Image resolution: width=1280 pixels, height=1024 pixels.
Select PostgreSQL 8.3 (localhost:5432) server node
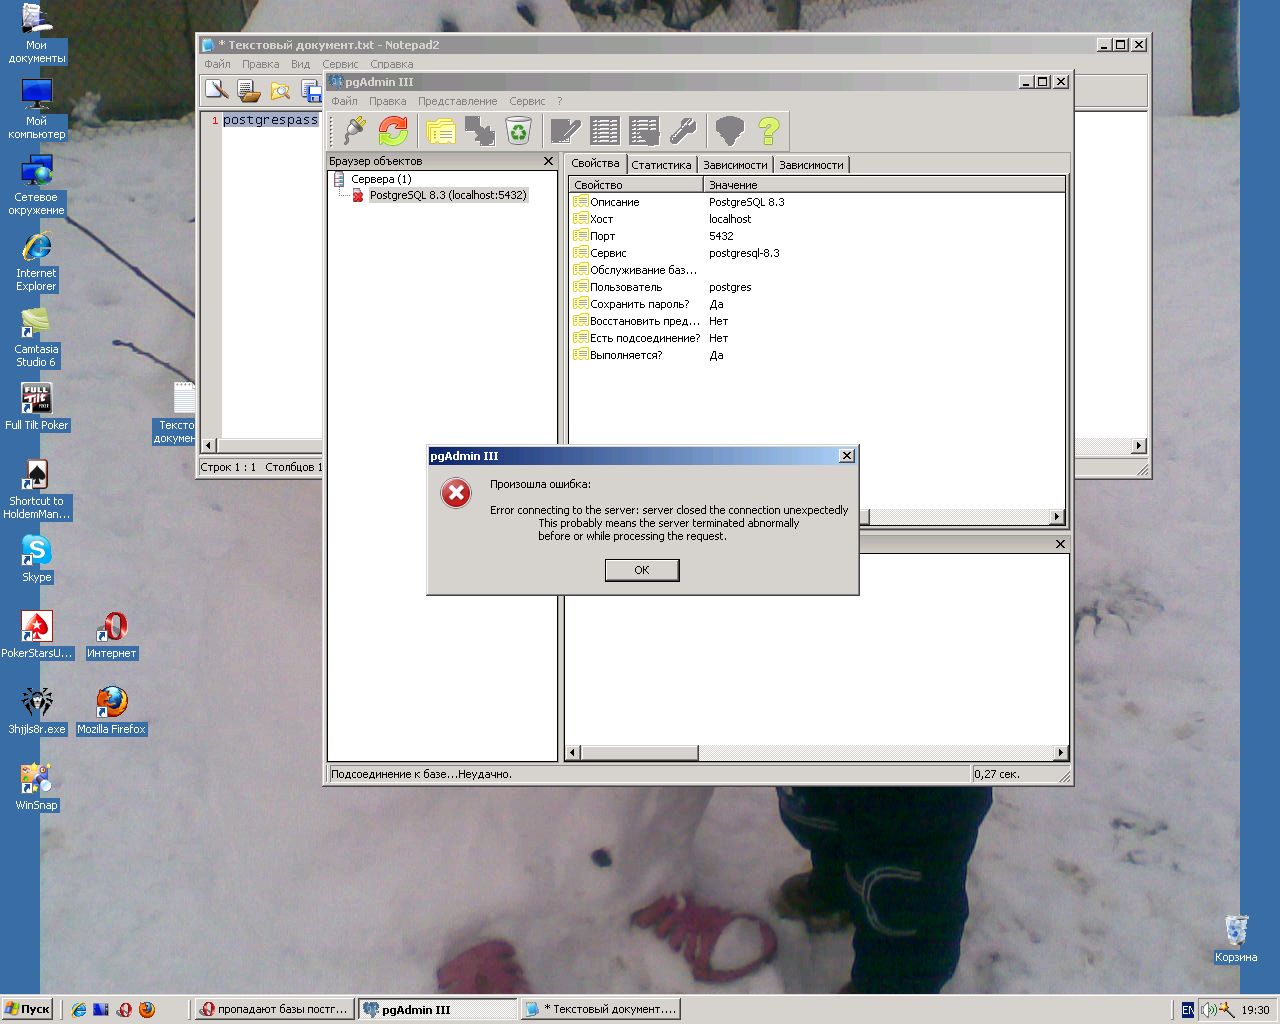(x=448, y=195)
